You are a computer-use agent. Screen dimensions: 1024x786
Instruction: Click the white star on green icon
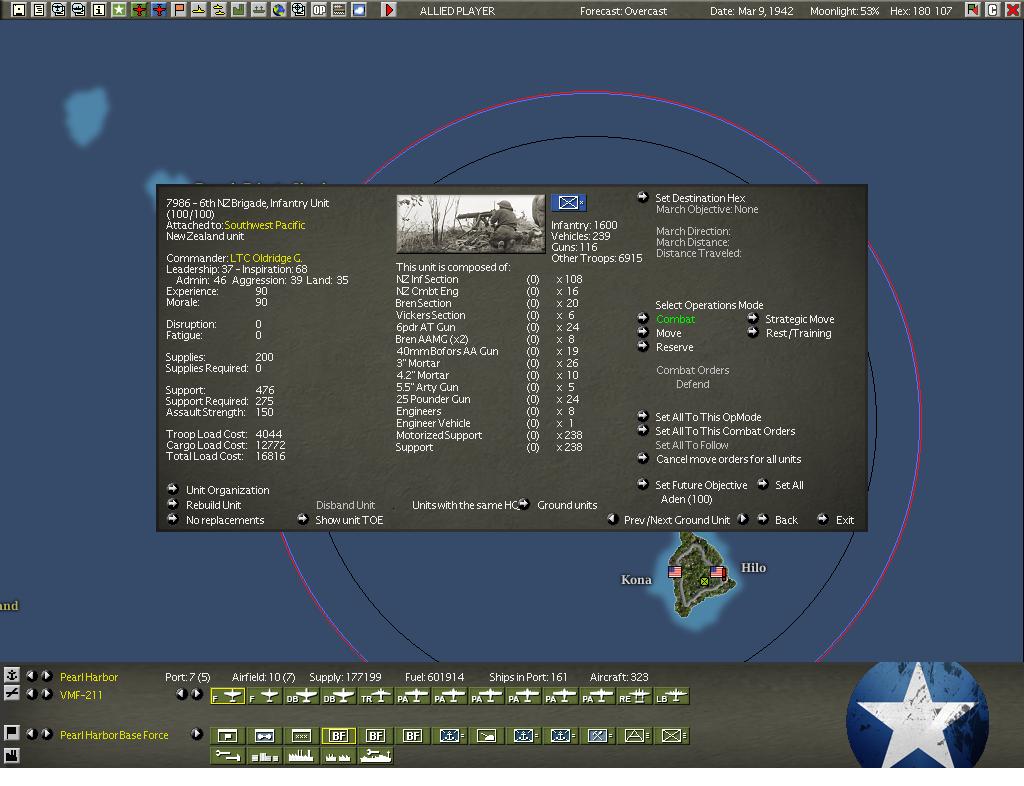[x=119, y=10]
